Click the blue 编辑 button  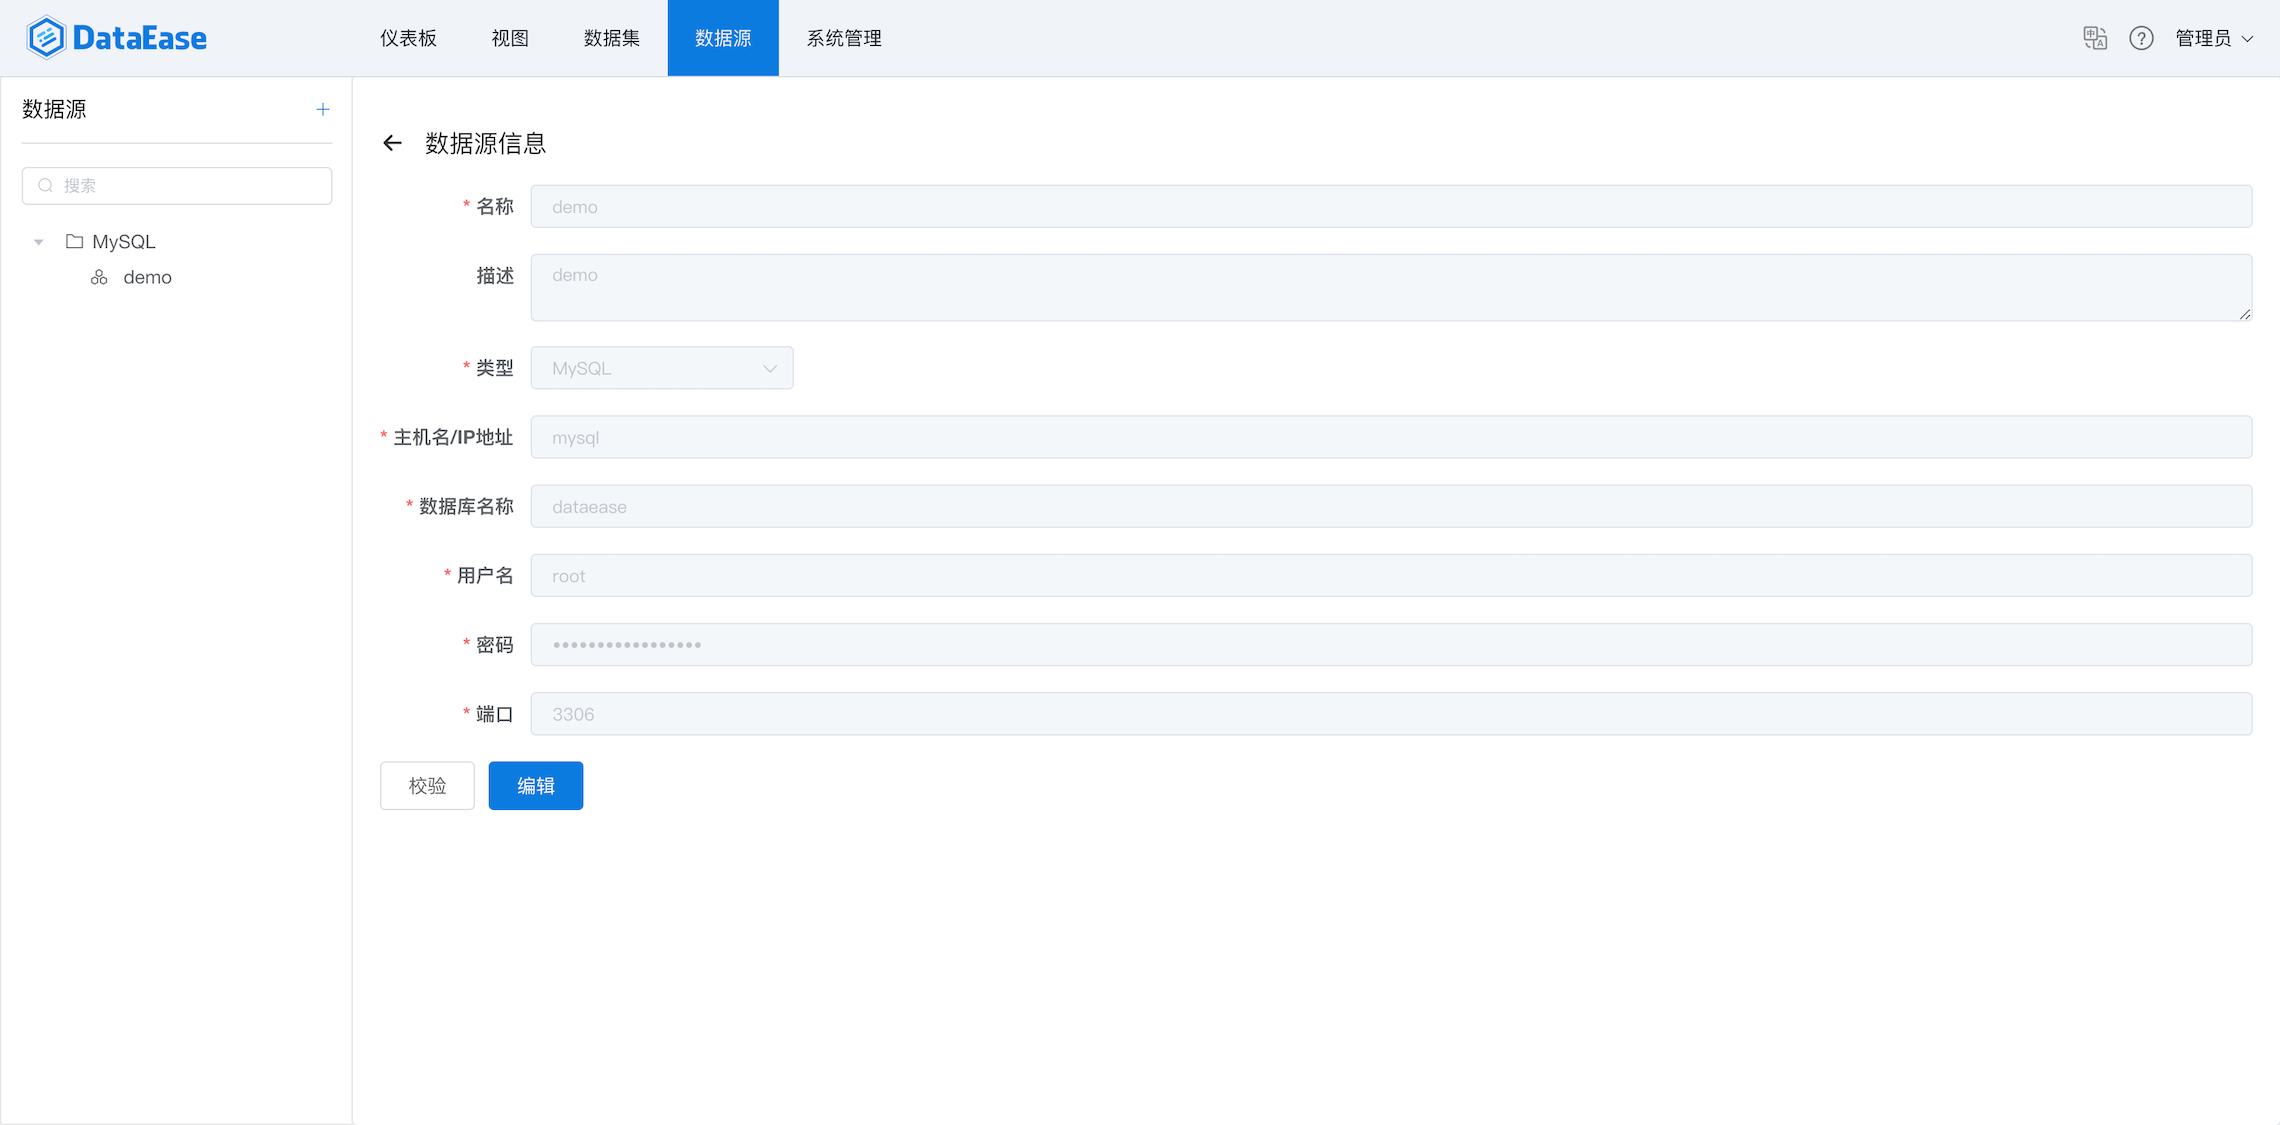coord(535,786)
